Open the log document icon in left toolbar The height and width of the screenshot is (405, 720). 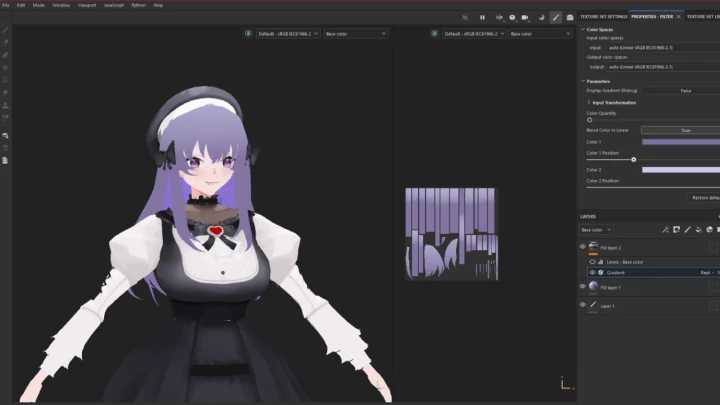pos(6,160)
